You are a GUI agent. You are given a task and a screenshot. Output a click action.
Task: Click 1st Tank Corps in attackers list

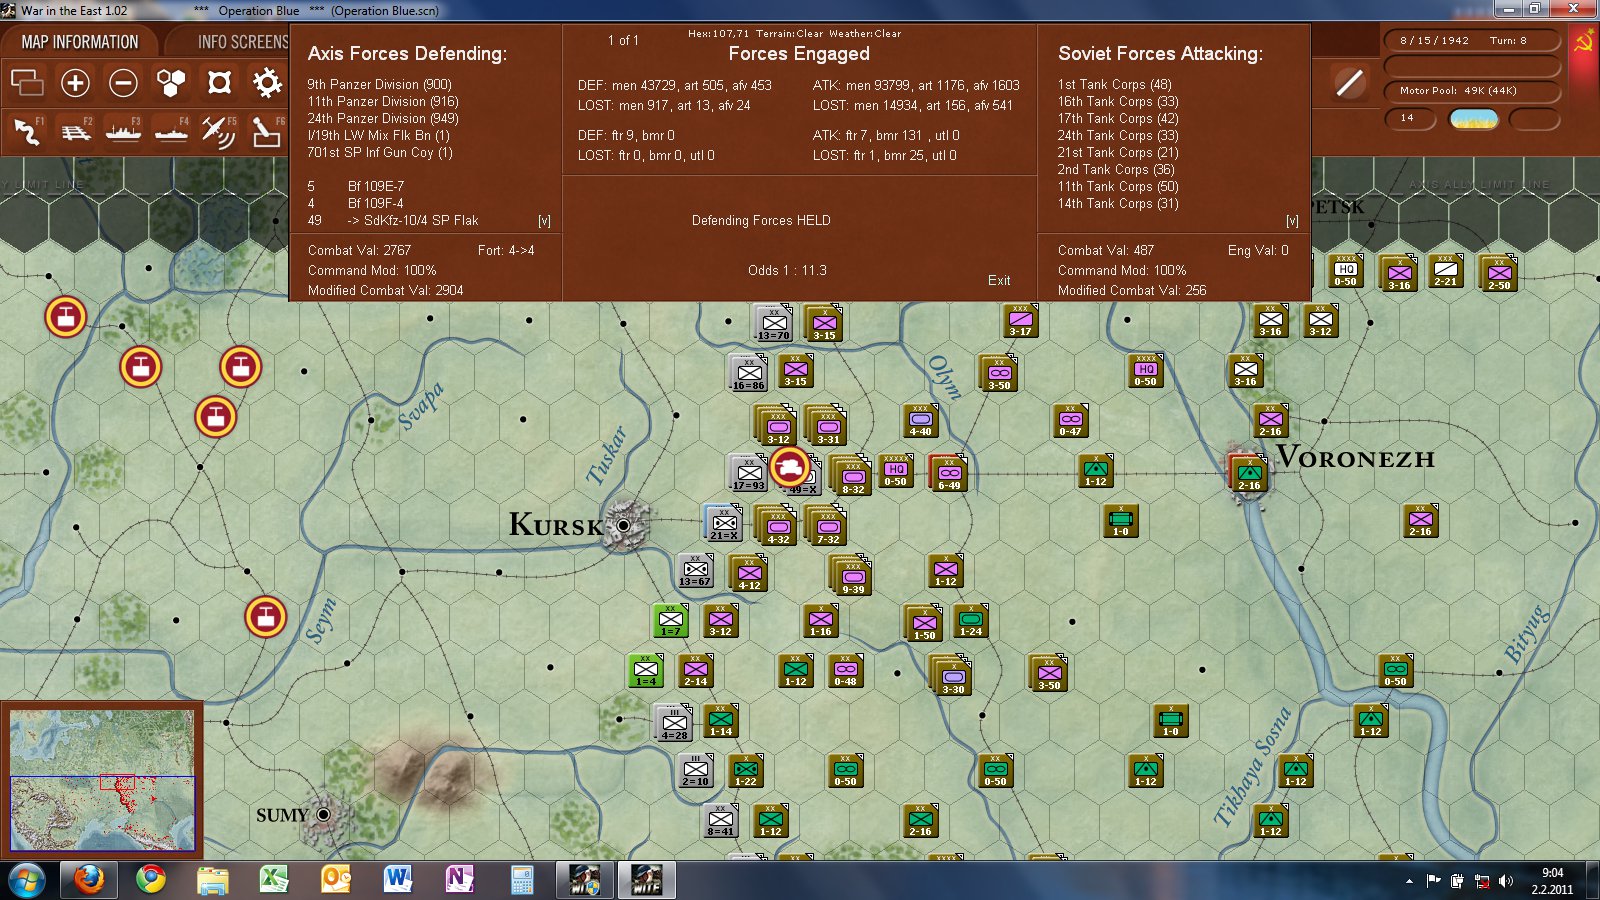point(1114,84)
